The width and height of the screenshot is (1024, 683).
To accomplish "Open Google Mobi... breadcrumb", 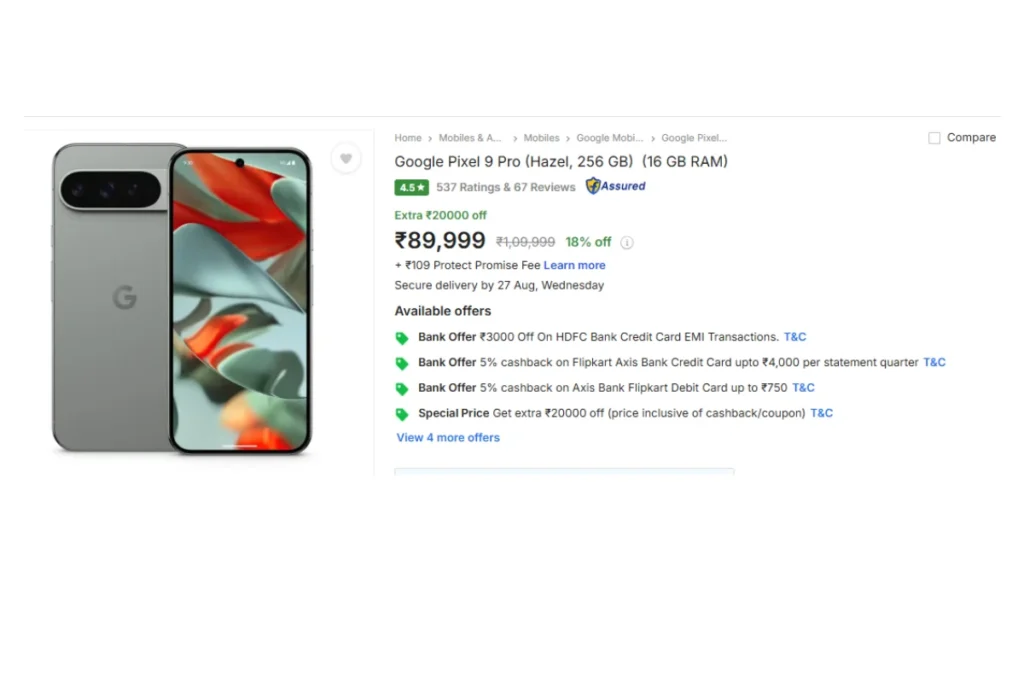I will (x=610, y=138).
